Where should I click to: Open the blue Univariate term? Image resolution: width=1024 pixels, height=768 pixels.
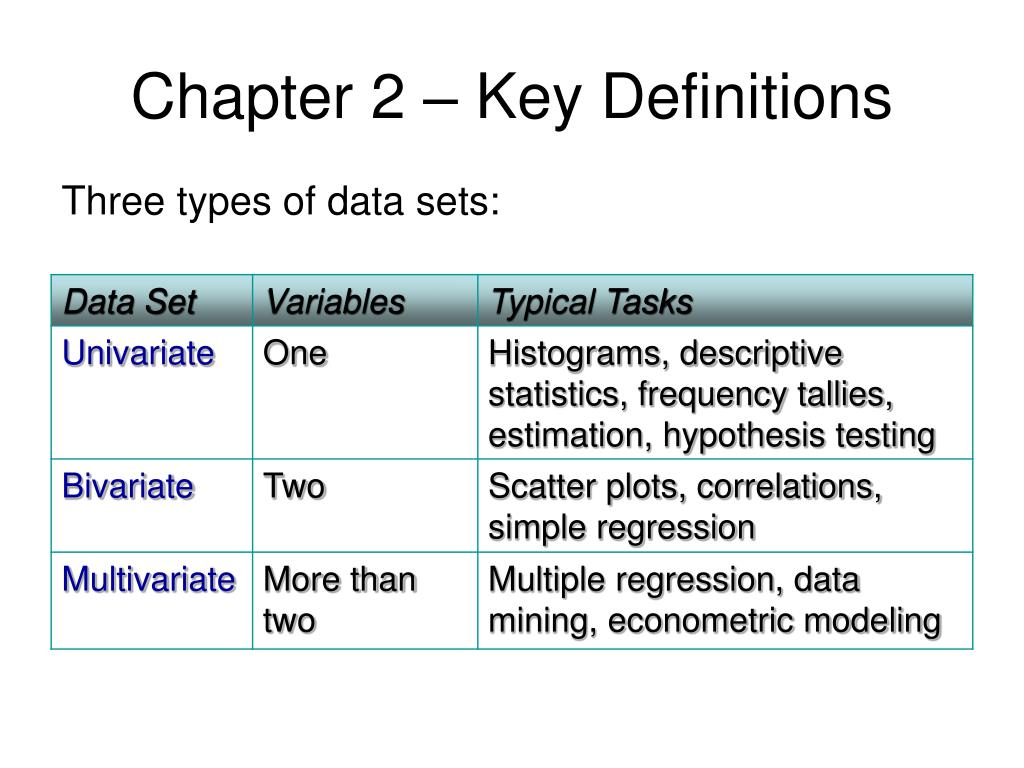point(138,353)
